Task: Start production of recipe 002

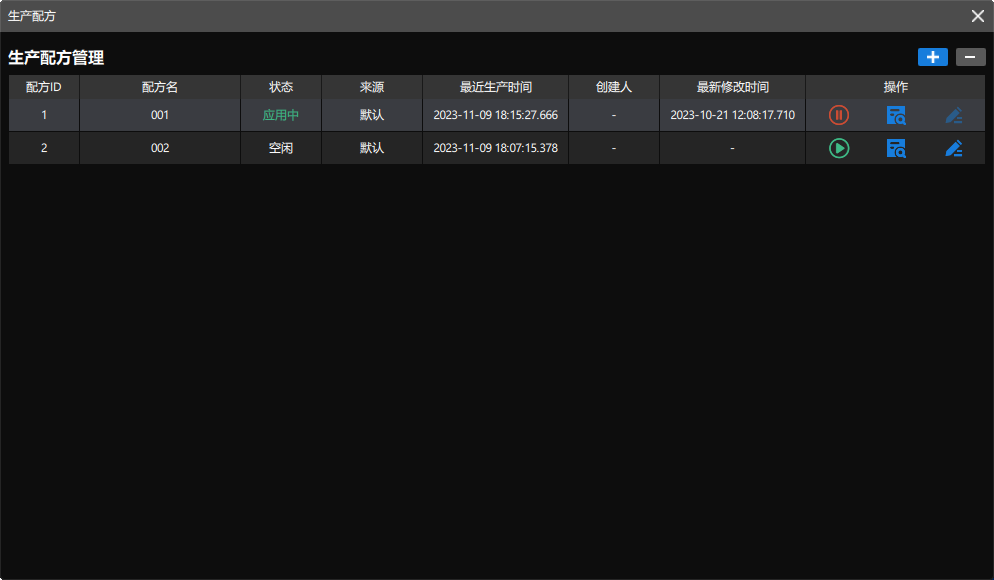Action: 837,148
